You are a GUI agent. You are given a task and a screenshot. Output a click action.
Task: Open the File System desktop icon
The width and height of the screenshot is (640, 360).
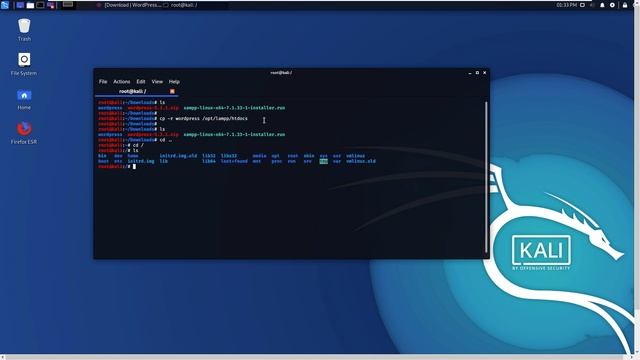coord(24,64)
